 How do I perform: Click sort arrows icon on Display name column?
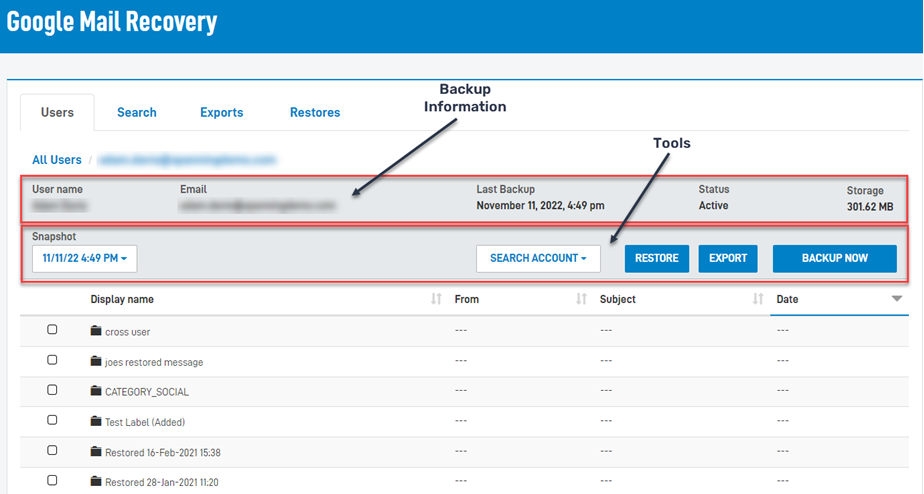click(x=436, y=299)
